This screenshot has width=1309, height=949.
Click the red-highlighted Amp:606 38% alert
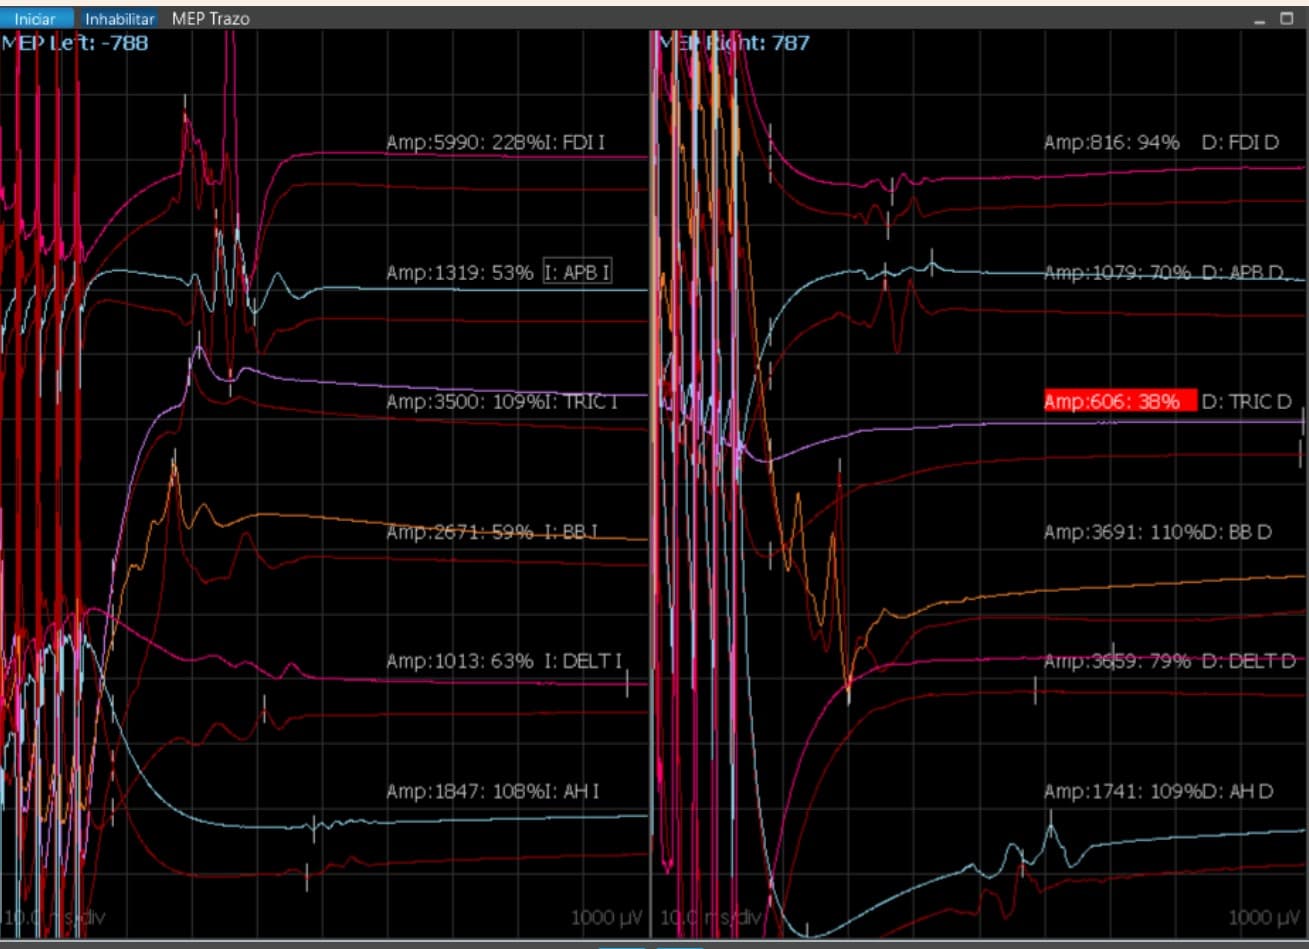(1119, 401)
